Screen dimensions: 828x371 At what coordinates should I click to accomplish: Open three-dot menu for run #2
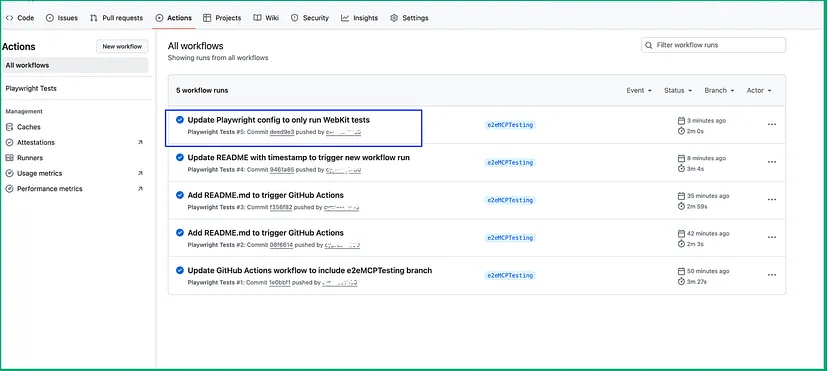(771, 237)
